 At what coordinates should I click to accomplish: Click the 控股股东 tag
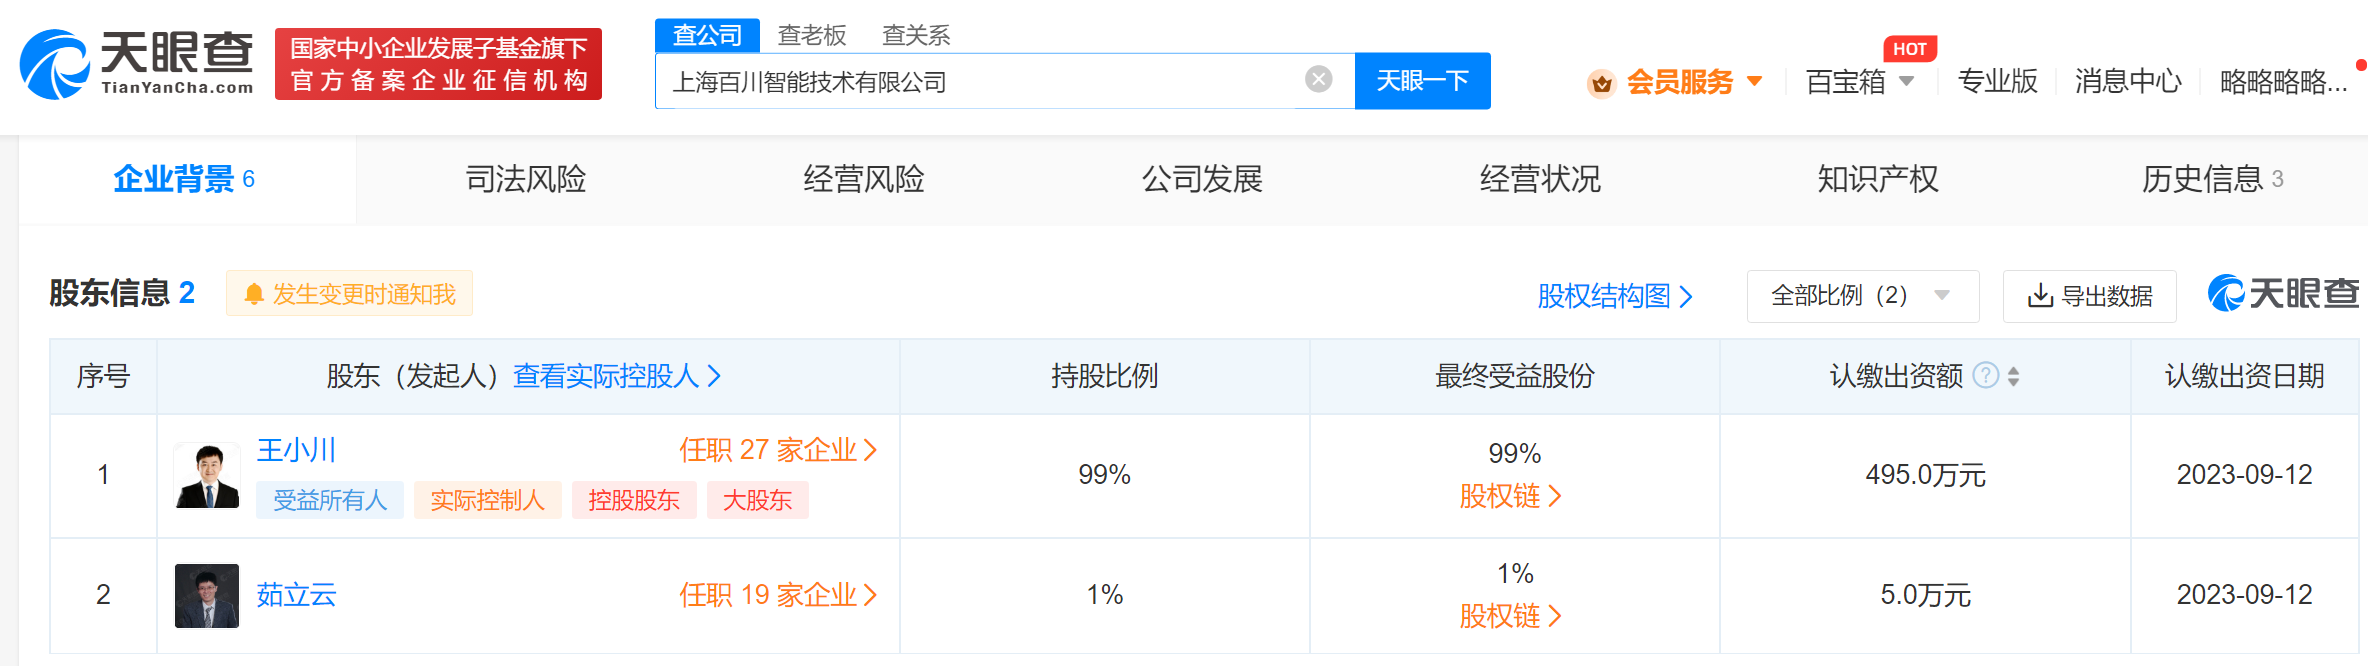coord(634,500)
